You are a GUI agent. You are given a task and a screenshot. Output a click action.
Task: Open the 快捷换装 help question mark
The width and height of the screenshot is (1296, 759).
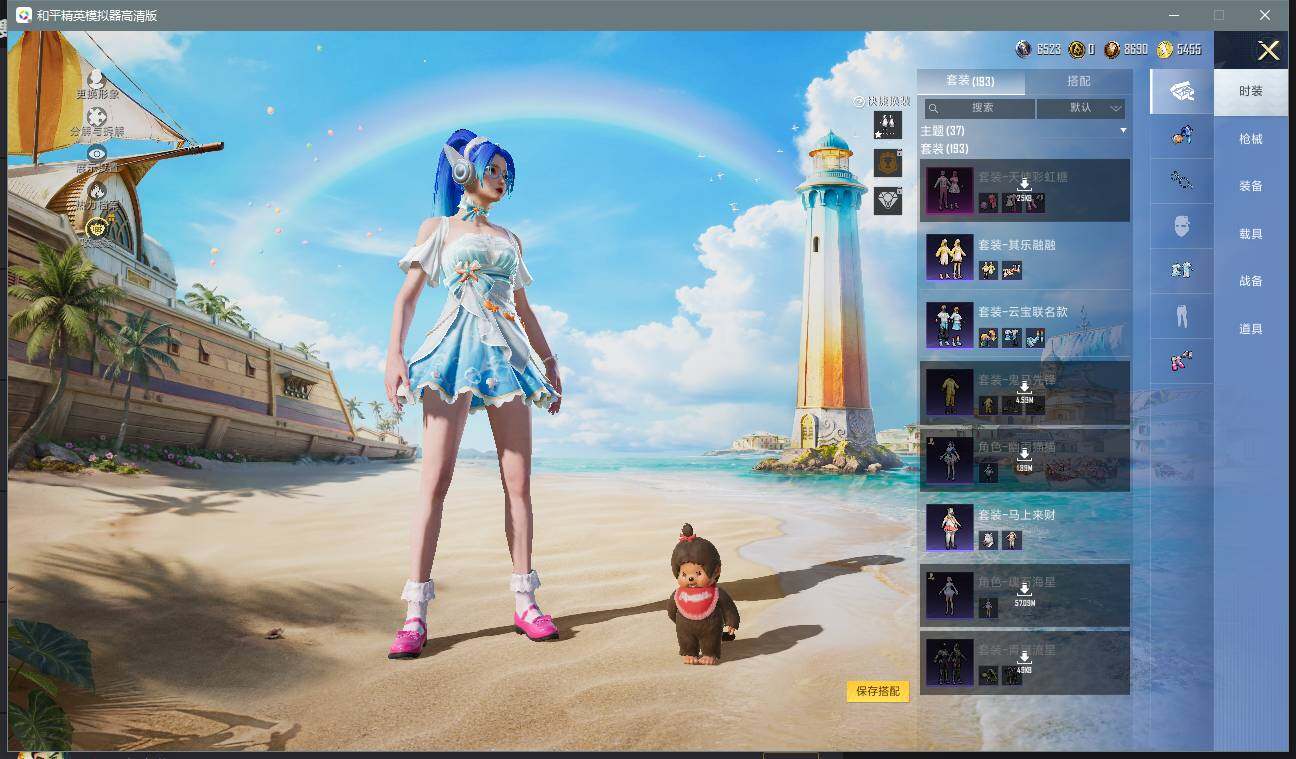858,101
